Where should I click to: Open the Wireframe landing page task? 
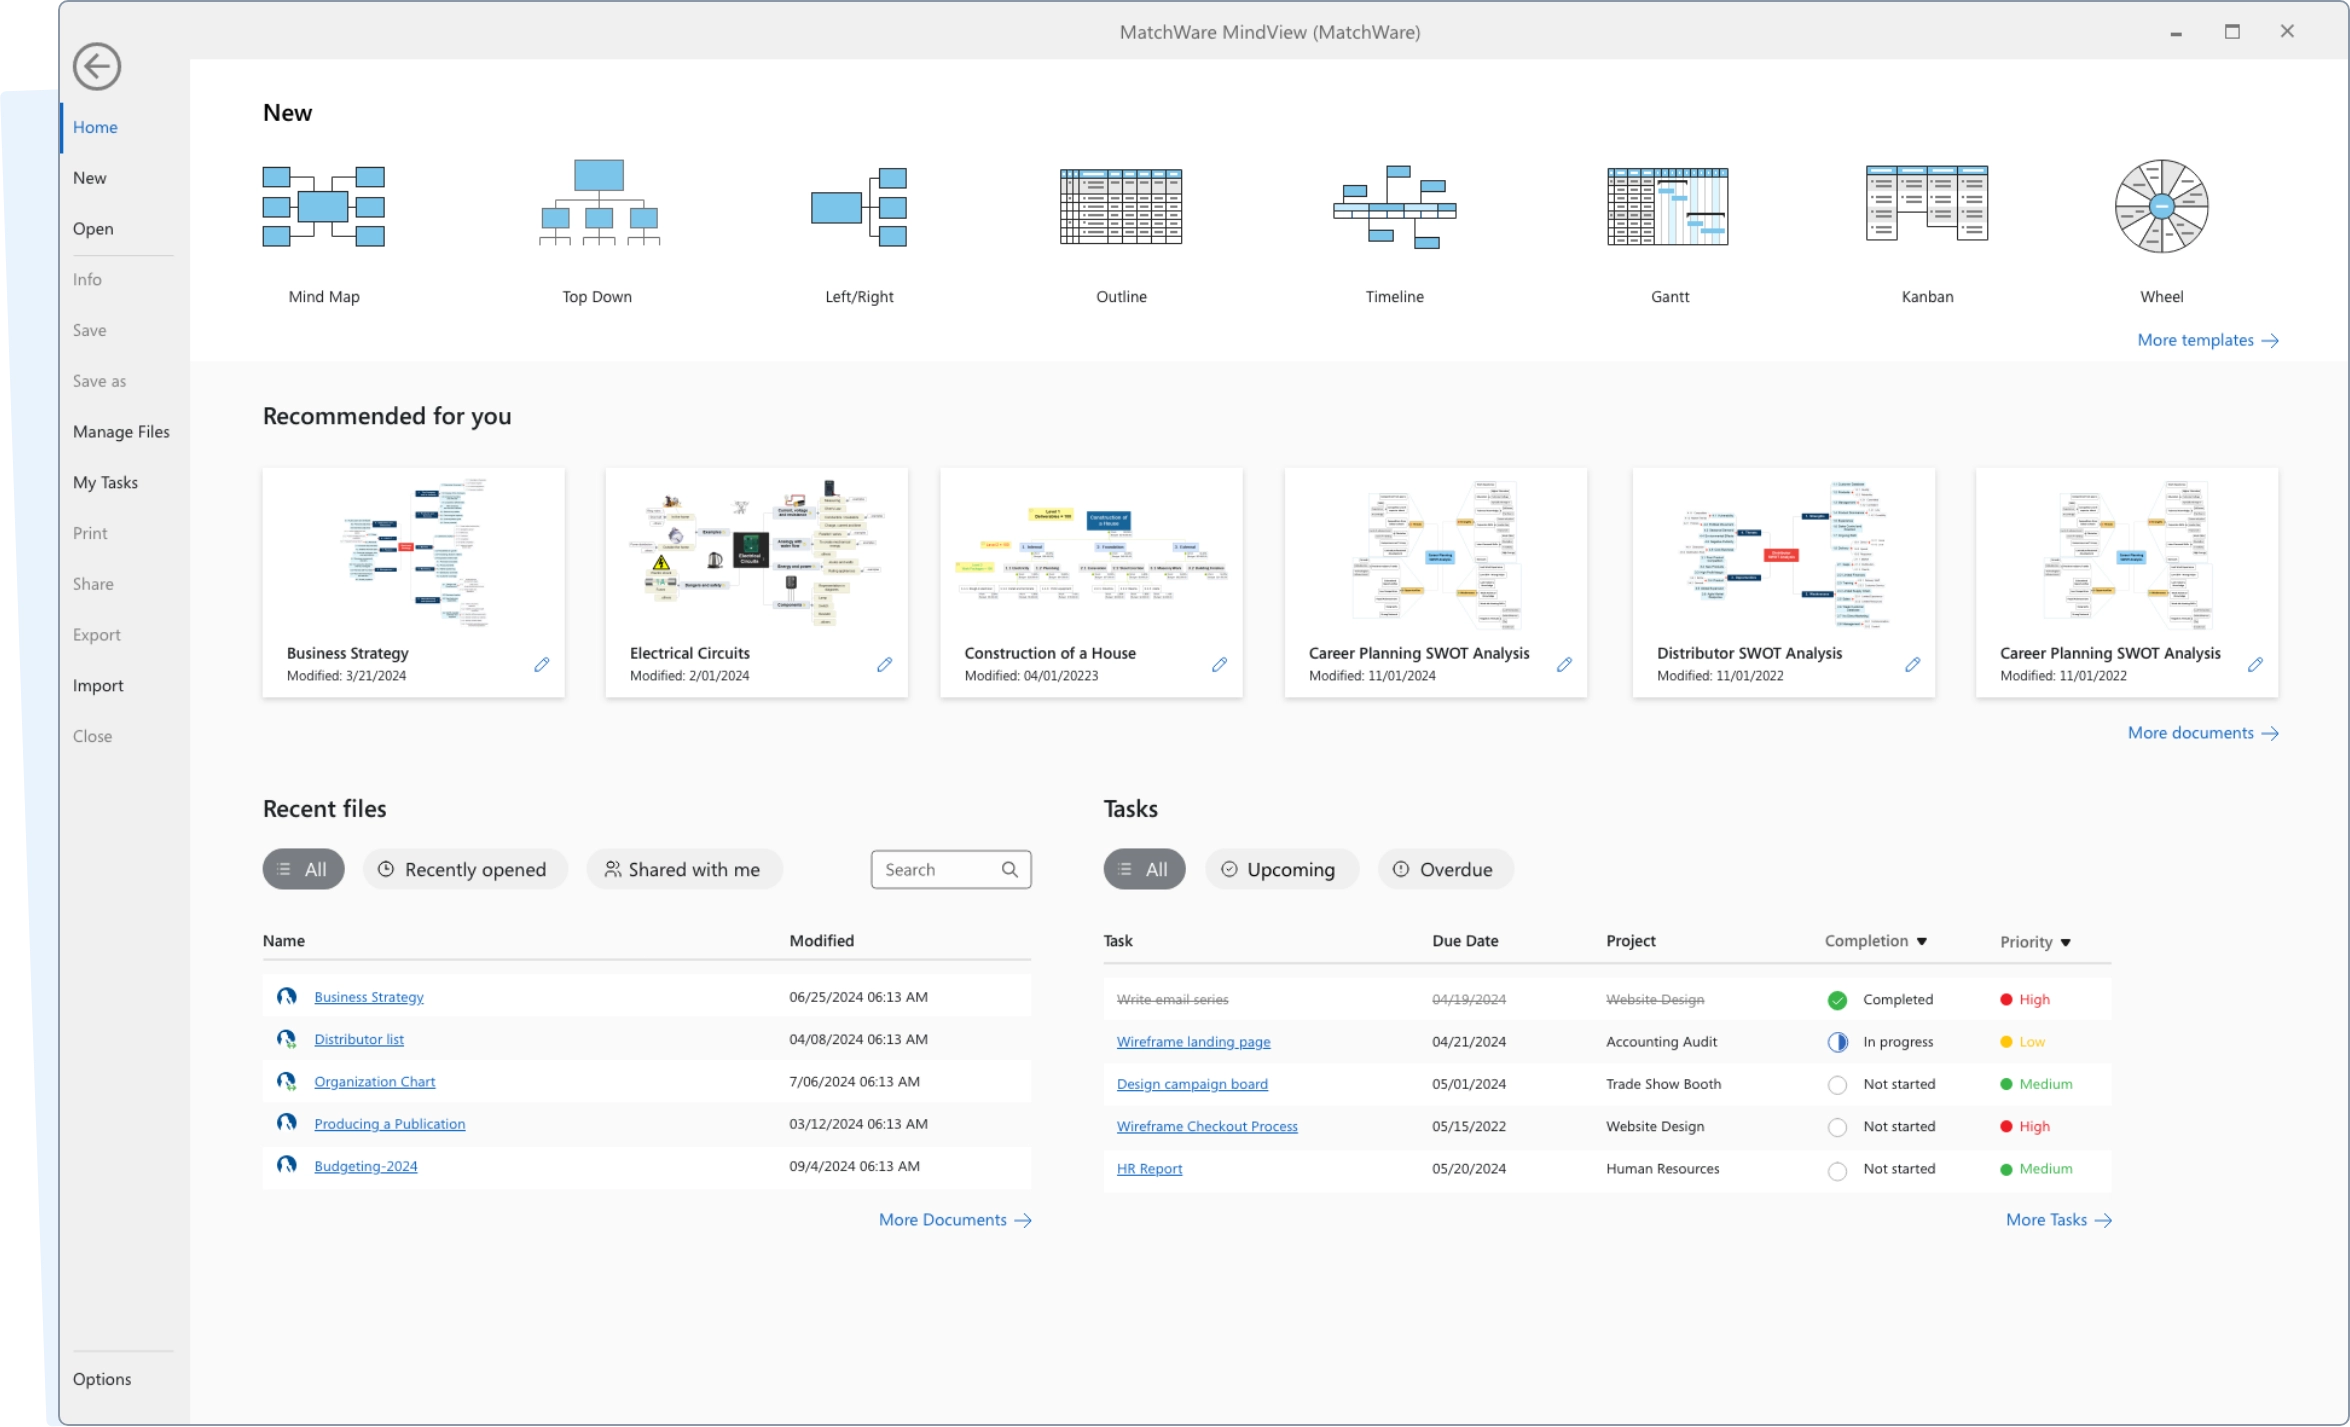click(x=1193, y=1043)
